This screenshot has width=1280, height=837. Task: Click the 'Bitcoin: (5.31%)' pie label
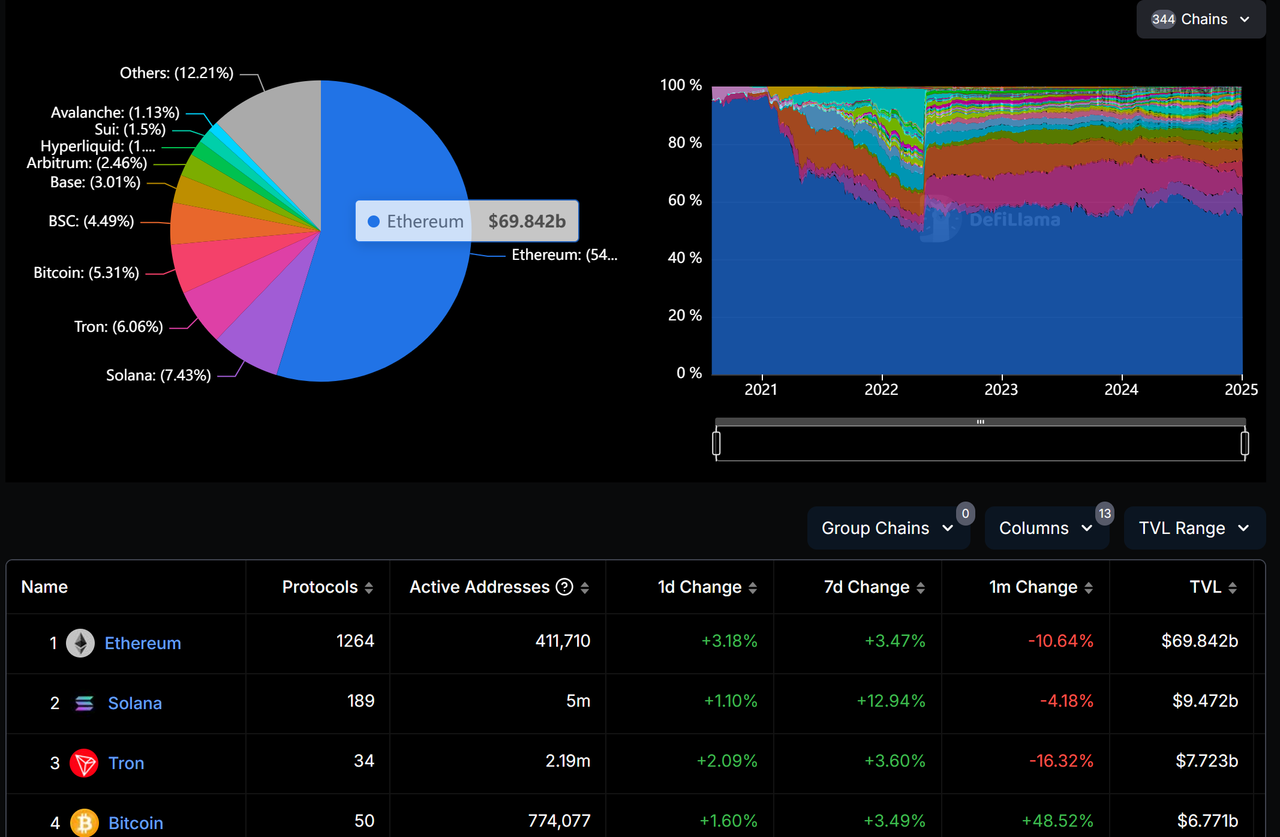pos(86,272)
